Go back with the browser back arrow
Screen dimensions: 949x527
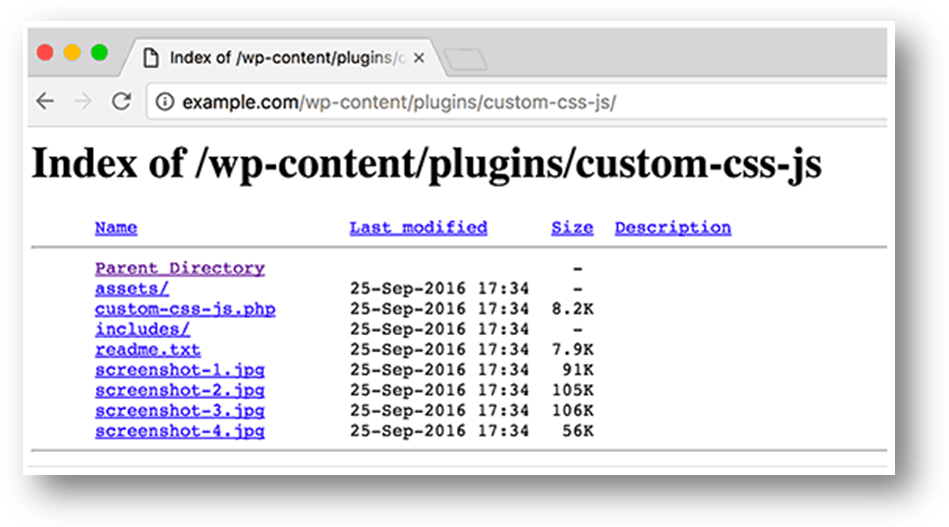(45, 101)
